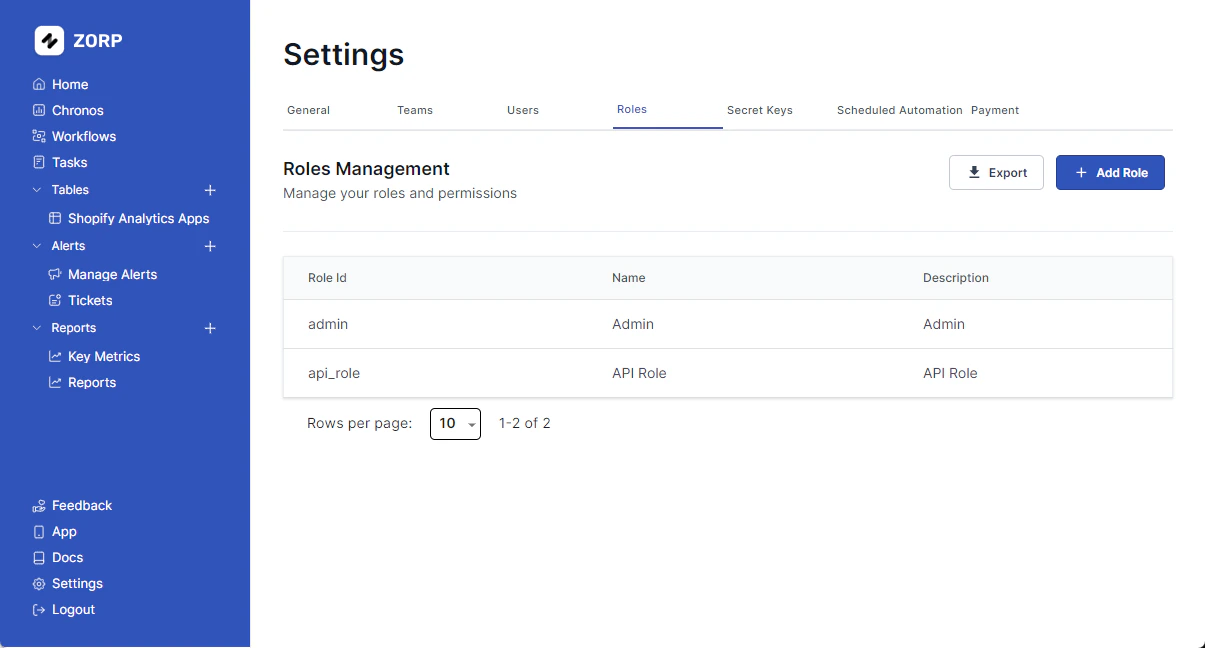Open the Rows per page dropdown
This screenshot has width=1205, height=648.
tap(455, 423)
